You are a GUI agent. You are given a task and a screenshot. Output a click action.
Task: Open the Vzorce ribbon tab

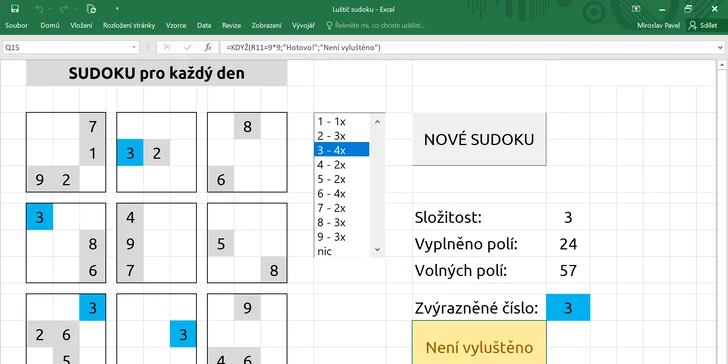coord(176,26)
